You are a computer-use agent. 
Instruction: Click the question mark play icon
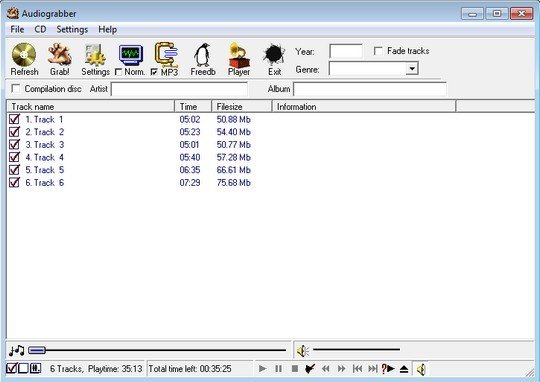[388, 369]
